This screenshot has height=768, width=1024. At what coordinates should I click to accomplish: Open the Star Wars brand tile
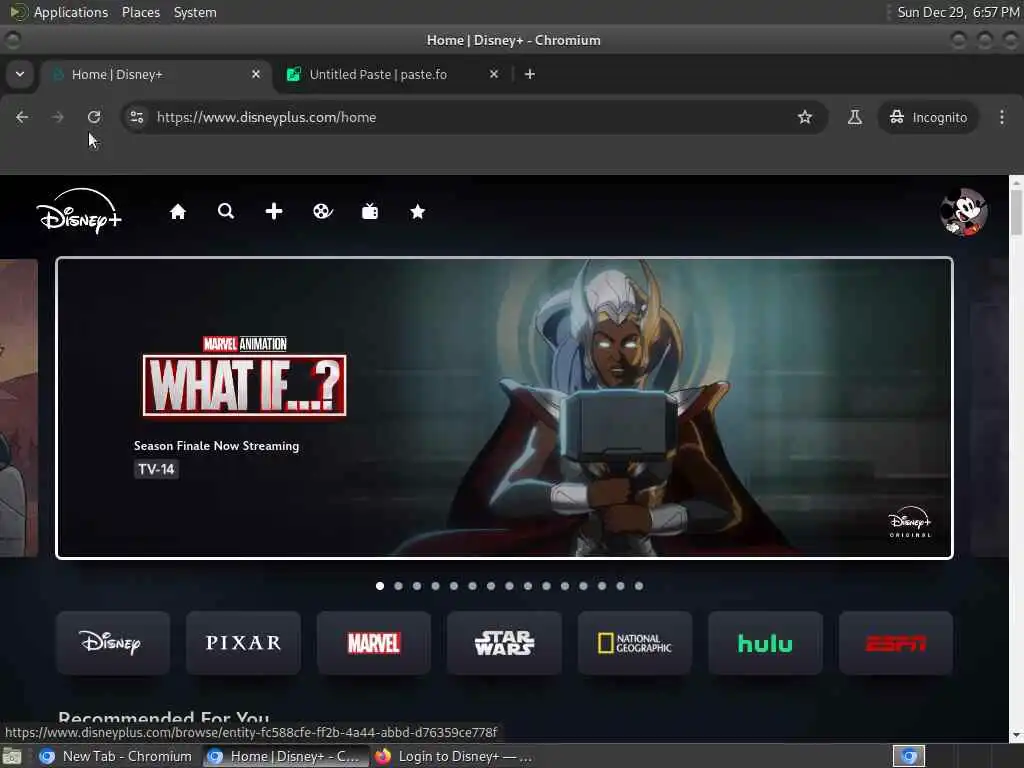tap(504, 643)
